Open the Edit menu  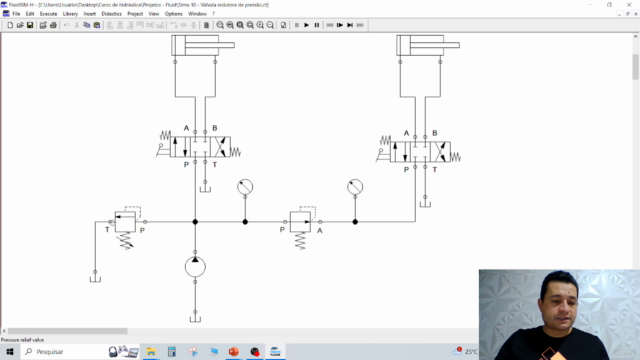(30, 14)
